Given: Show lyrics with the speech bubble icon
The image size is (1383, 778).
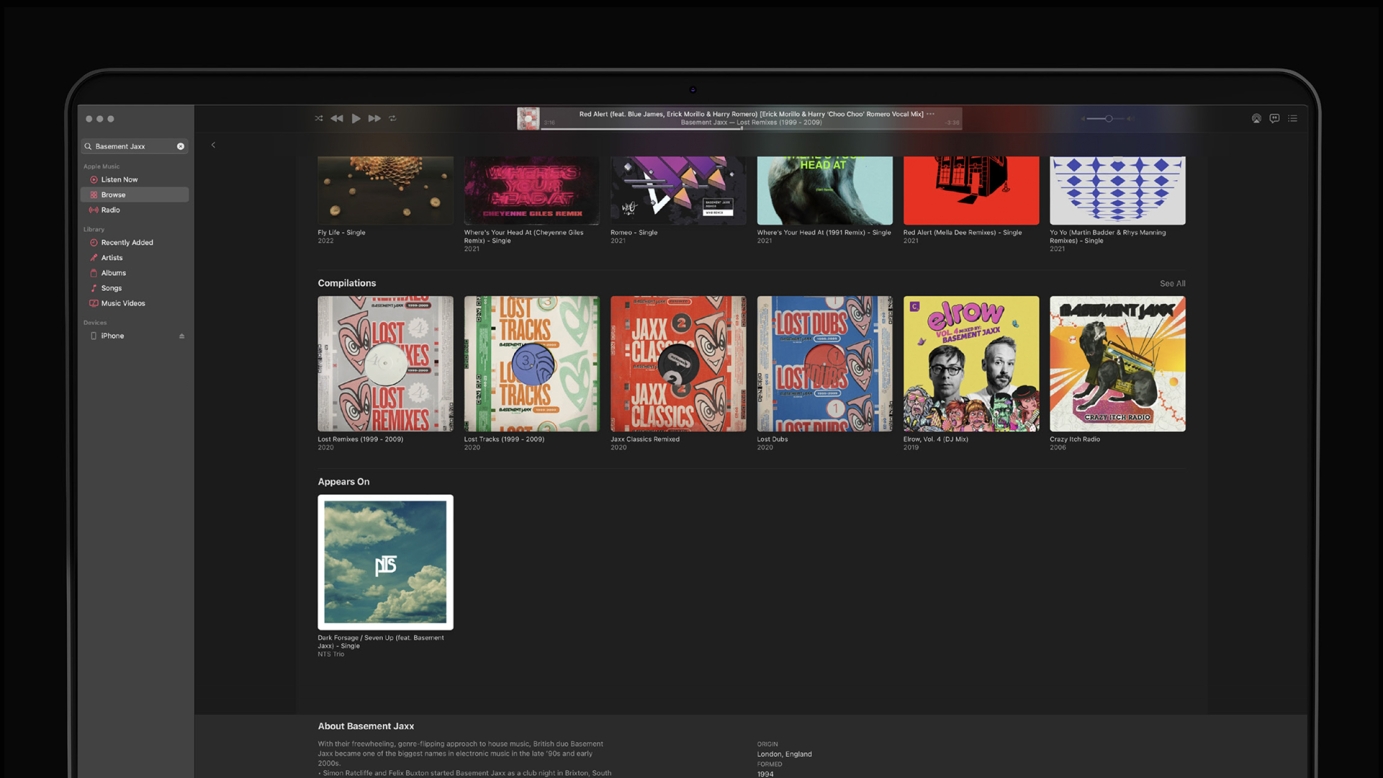Looking at the screenshot, I should (x=1274, y=118).
